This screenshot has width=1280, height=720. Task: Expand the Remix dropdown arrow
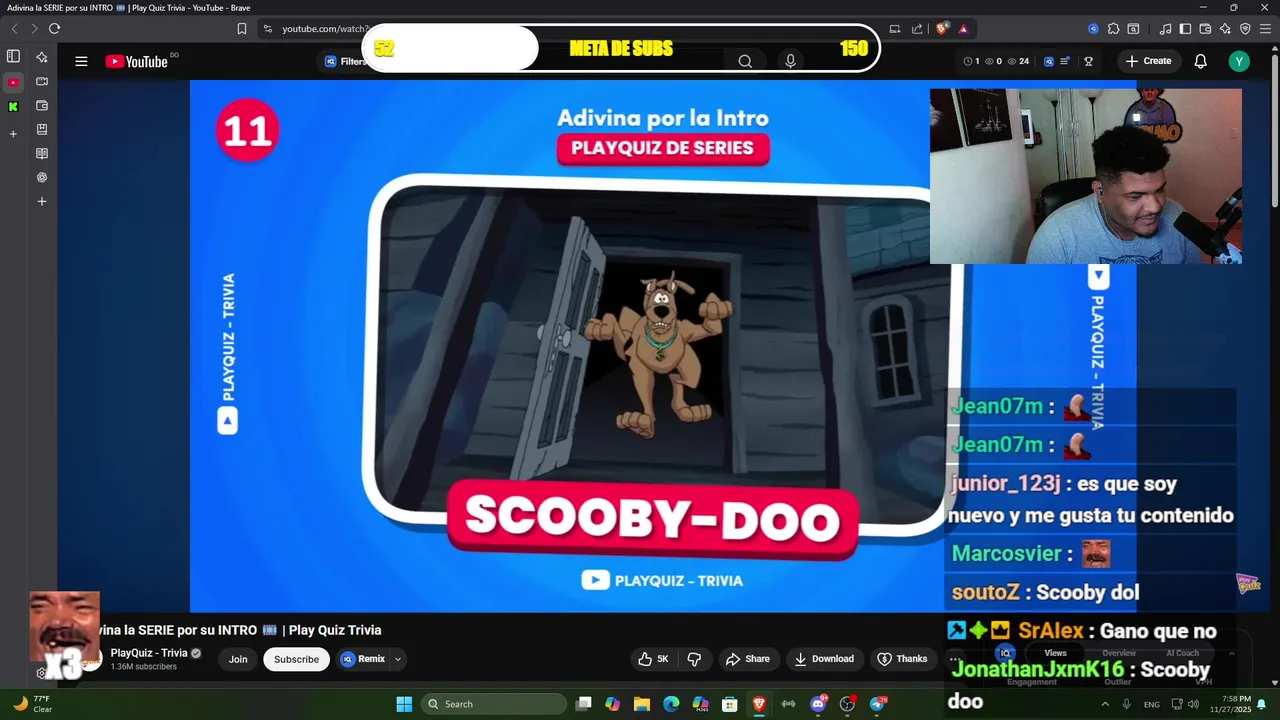click(x=398, y=659)
